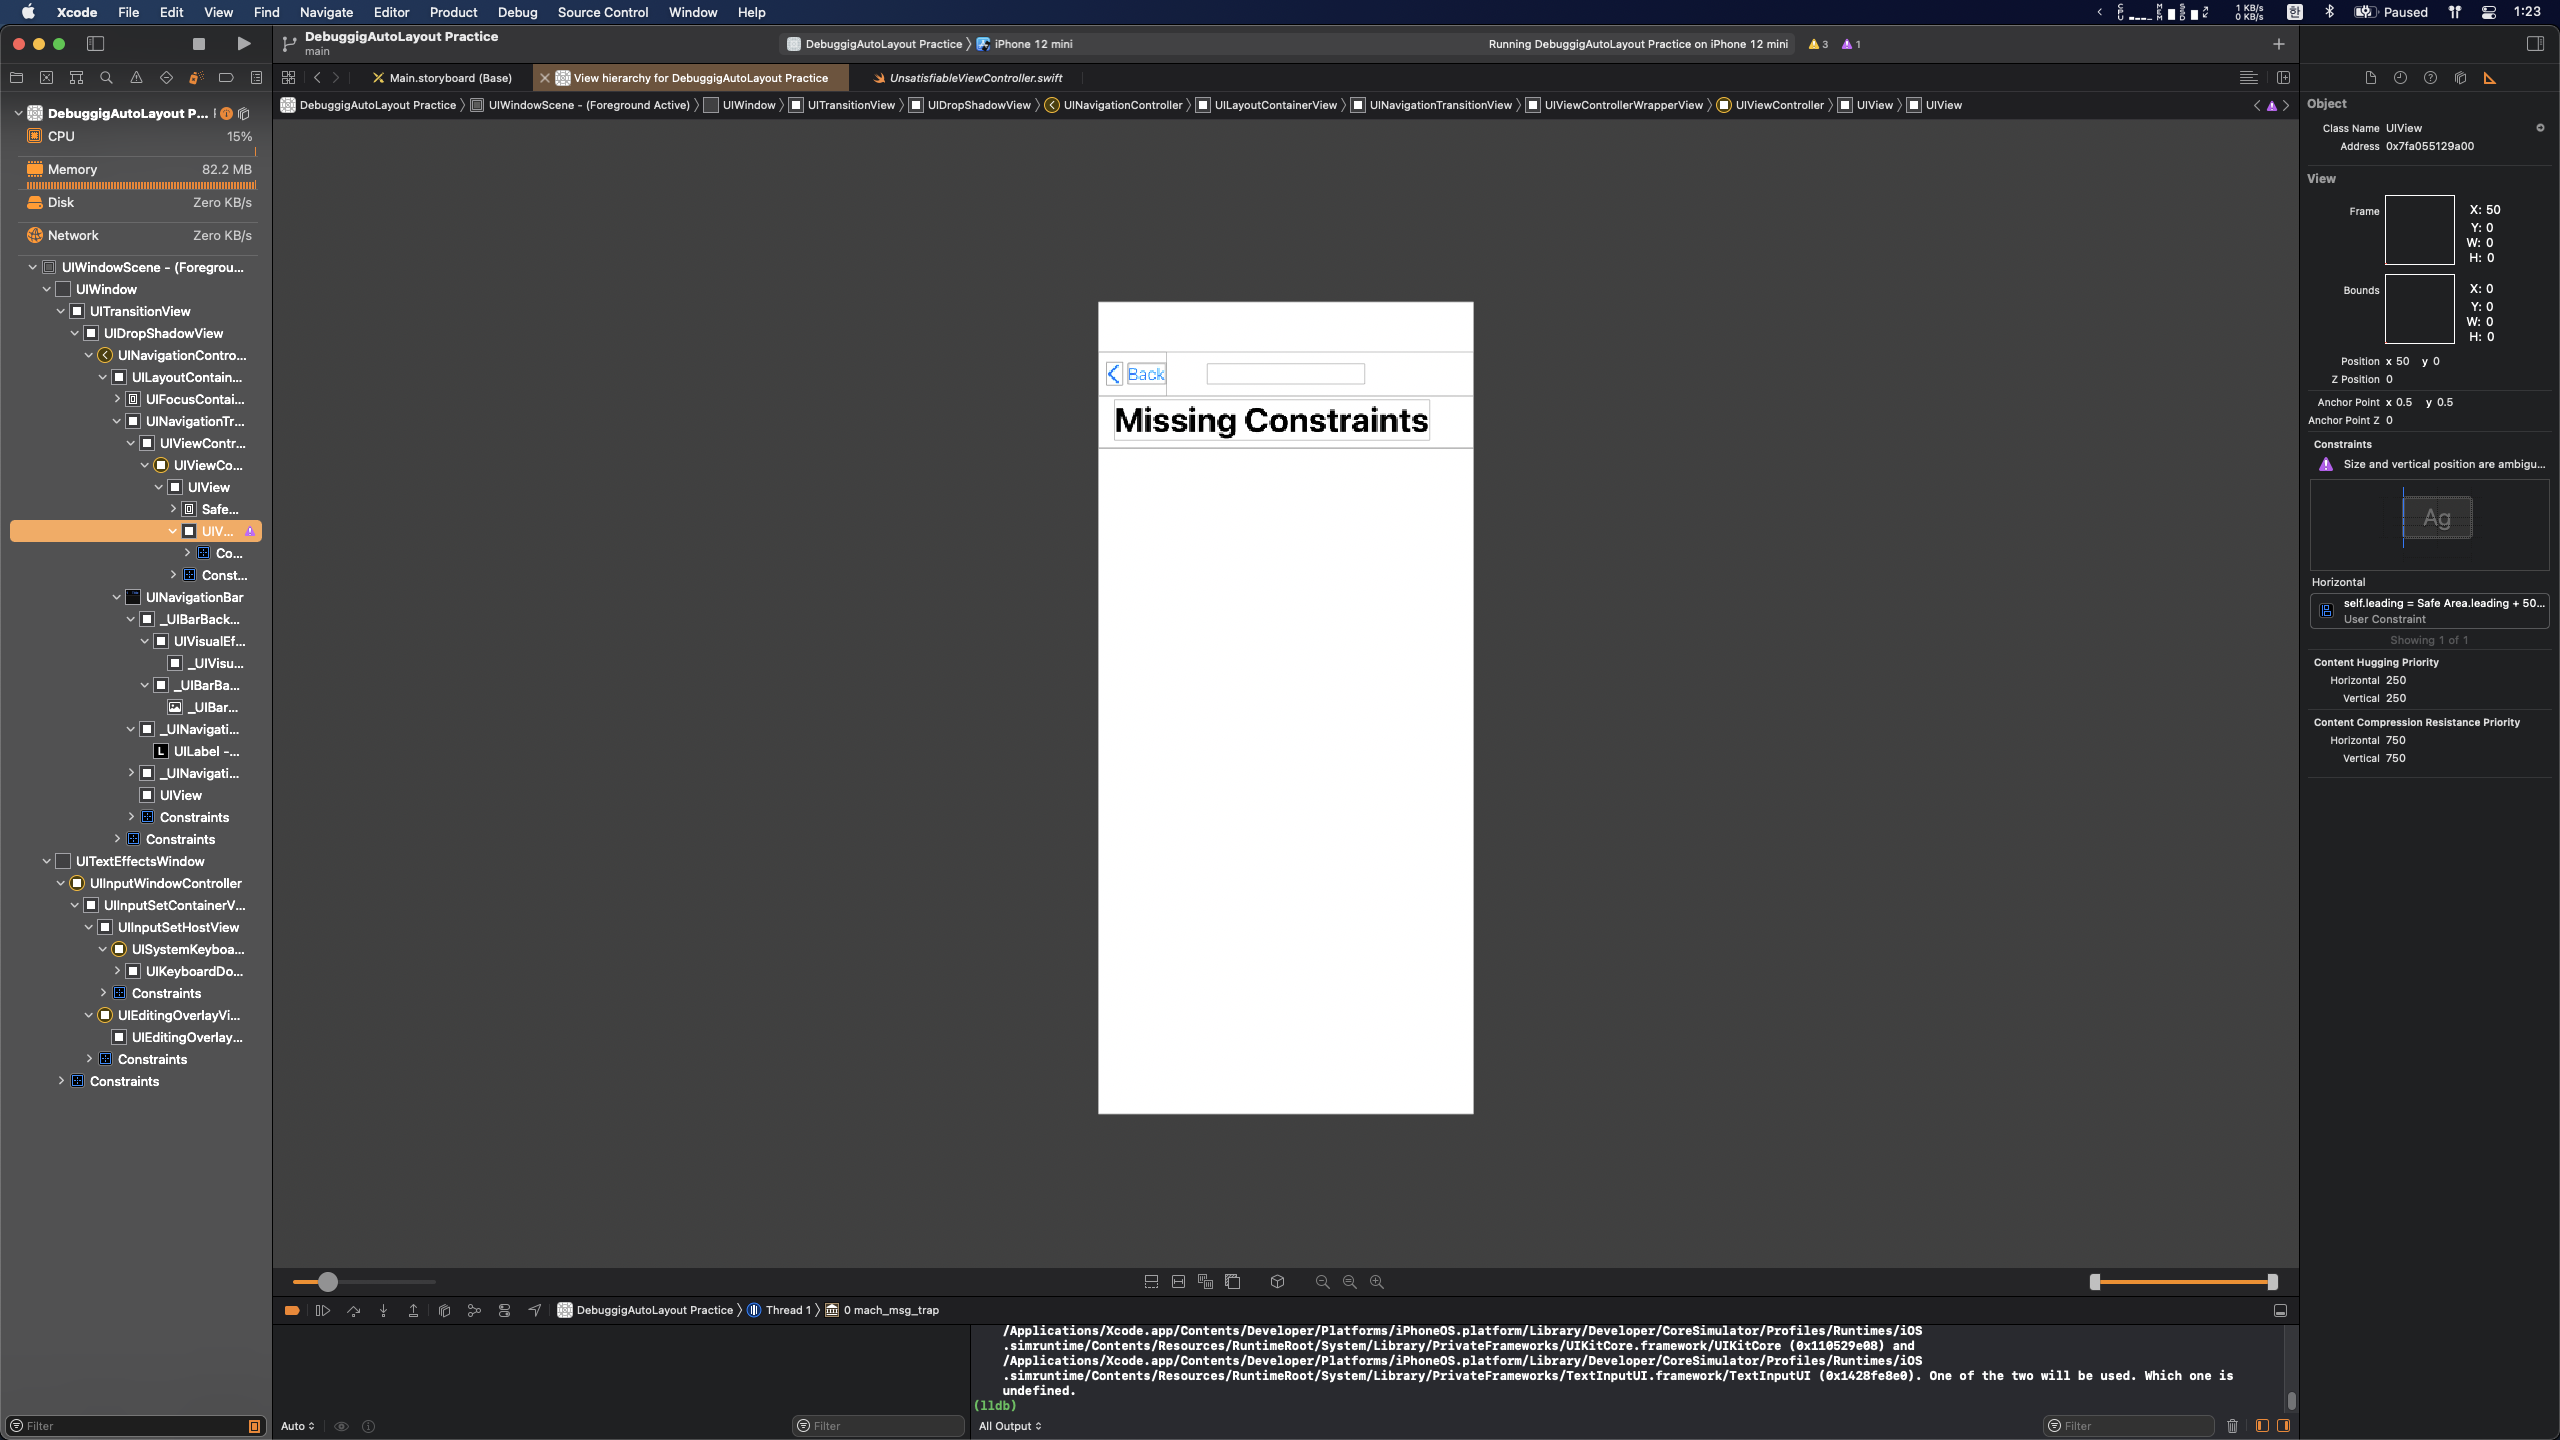Viewport: 2560px width, 1440px height.
Task: Toggle Show Clipped Content button
Action: (1151, 1282)
